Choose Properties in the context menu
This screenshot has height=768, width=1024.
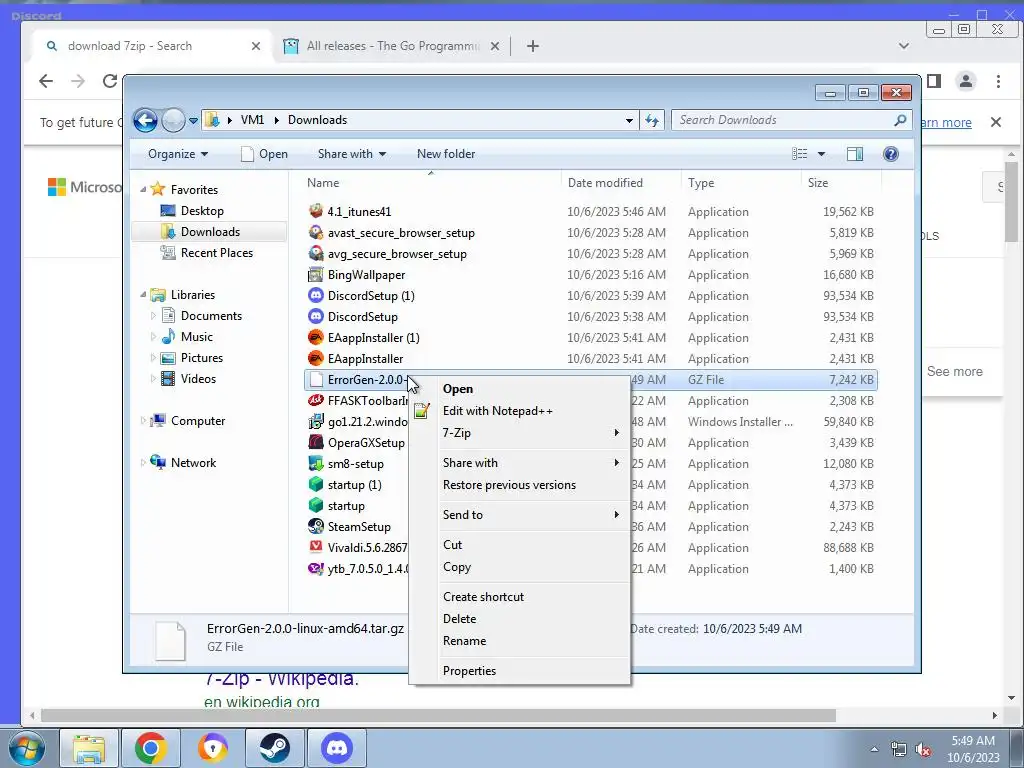[x=520, y=671]
